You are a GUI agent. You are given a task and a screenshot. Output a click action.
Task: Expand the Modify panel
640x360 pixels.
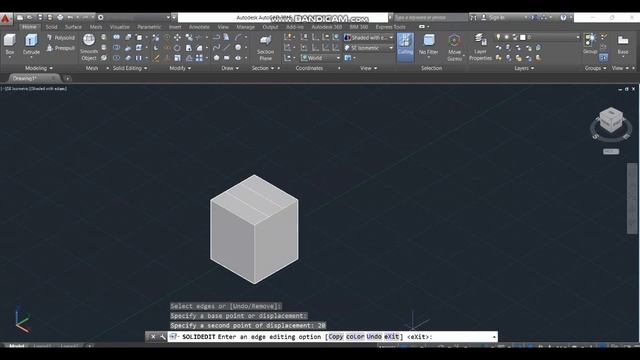pos(180,68)
